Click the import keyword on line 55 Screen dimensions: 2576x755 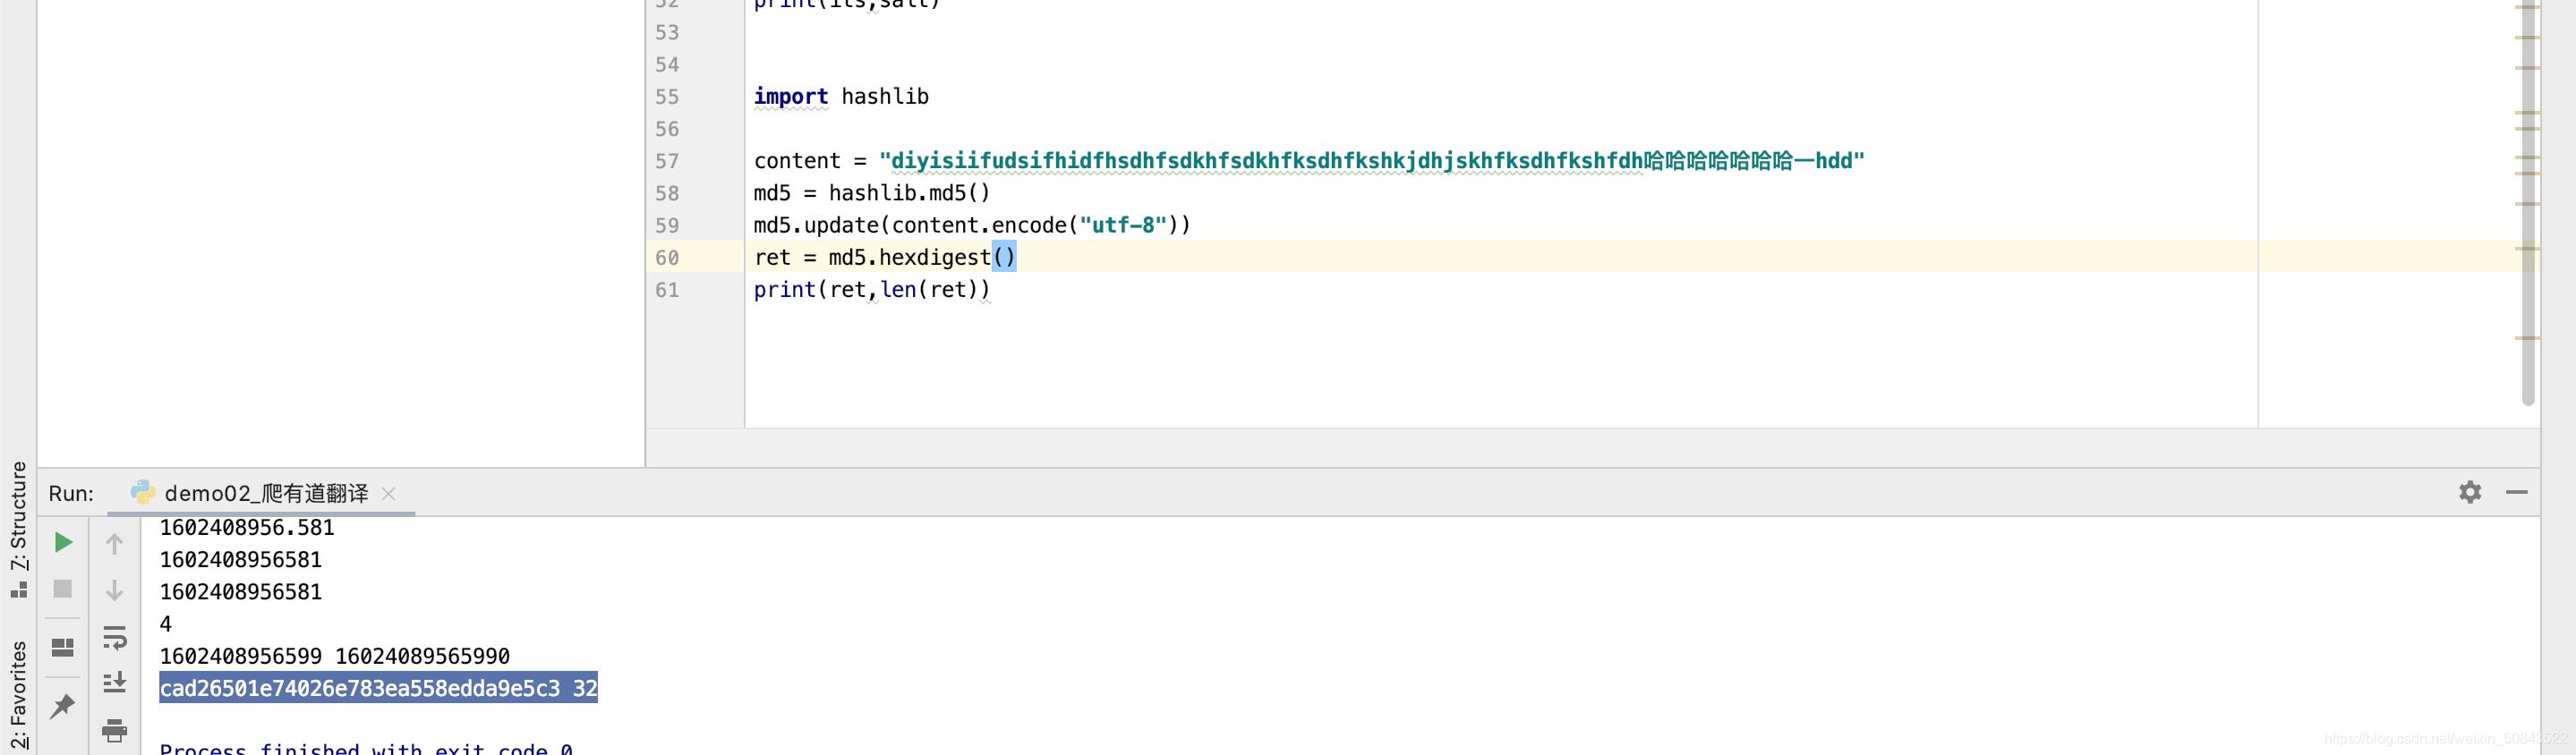[791, 97]
